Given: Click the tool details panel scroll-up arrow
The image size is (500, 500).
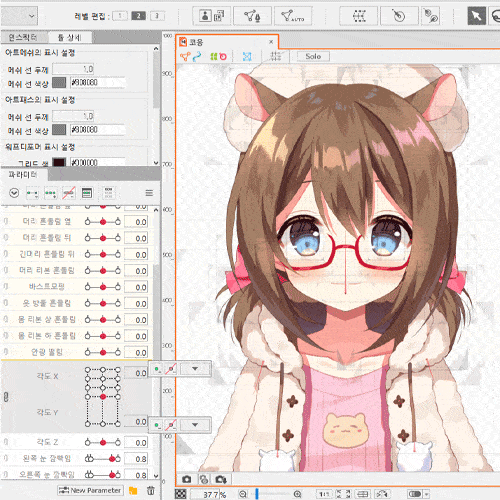Looking at the screenshot, I should [x=156, y=49].
